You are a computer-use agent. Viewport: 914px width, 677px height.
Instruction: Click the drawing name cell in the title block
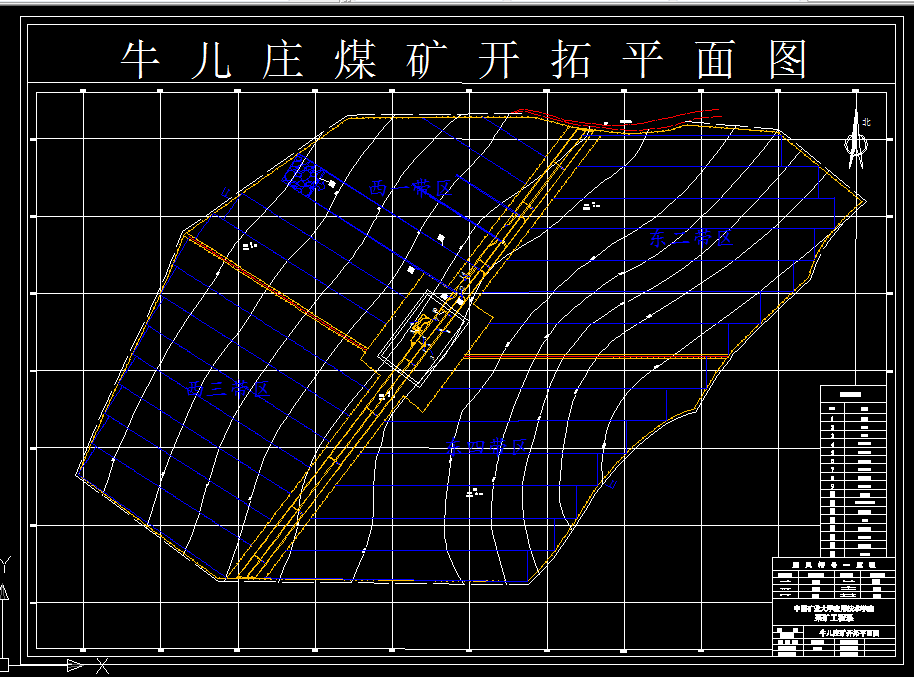point(850,633)
